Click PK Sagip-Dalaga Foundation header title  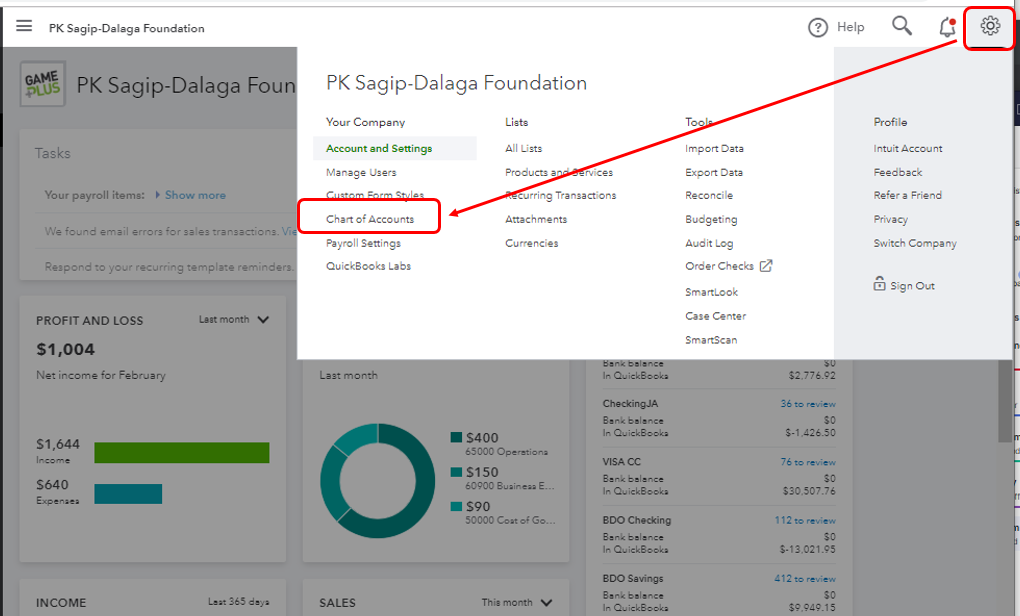coord(126,28)
